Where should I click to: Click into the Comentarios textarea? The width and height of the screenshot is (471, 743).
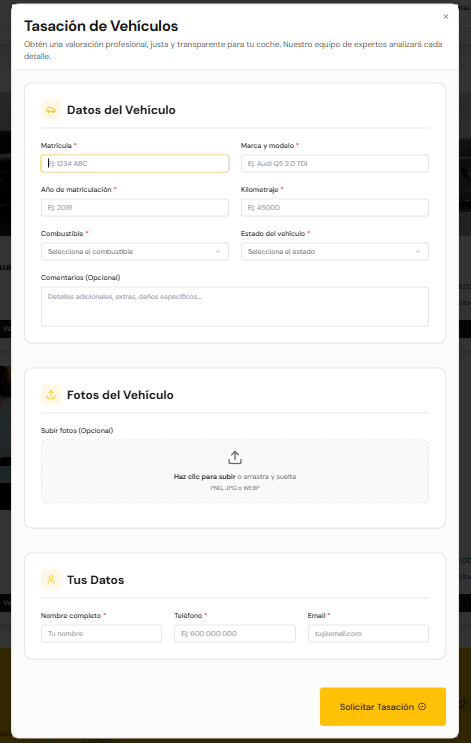tap(235, 307)
